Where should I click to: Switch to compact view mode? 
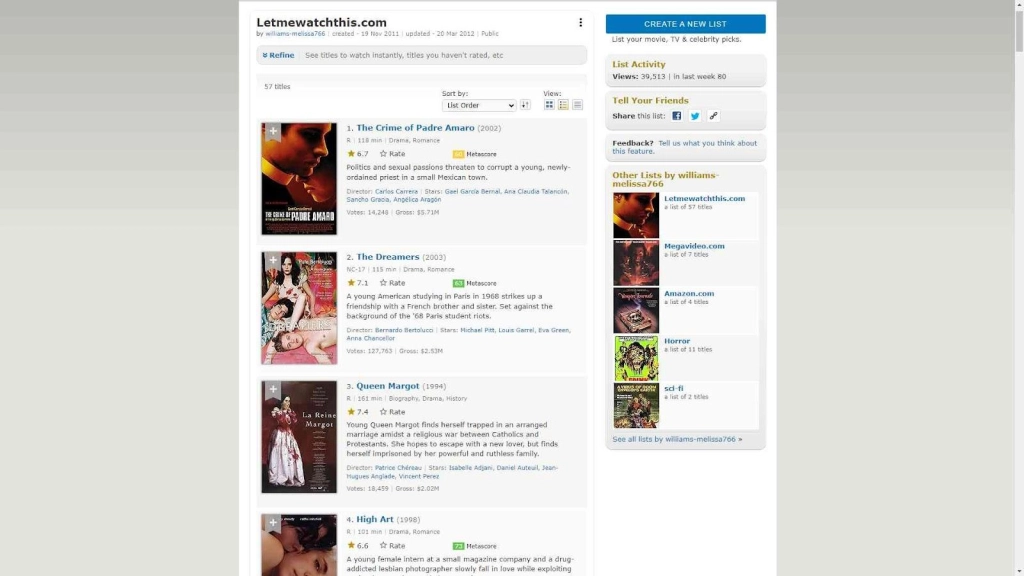pos(575,105)
